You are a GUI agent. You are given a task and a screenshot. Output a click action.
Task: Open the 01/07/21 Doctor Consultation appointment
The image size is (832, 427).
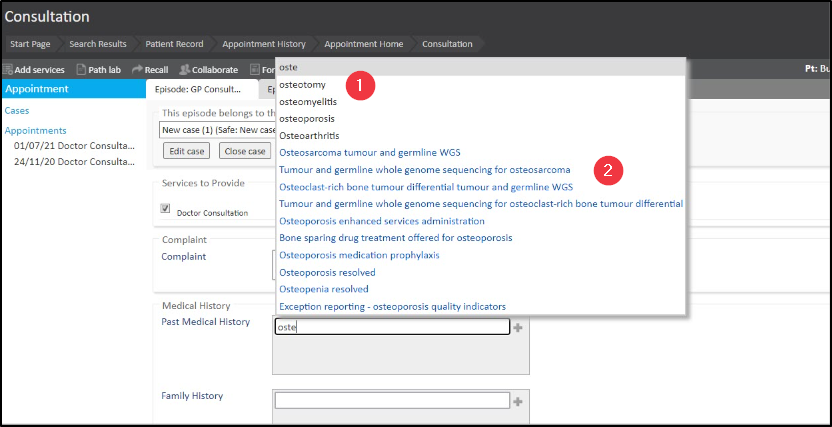[73, 145]
